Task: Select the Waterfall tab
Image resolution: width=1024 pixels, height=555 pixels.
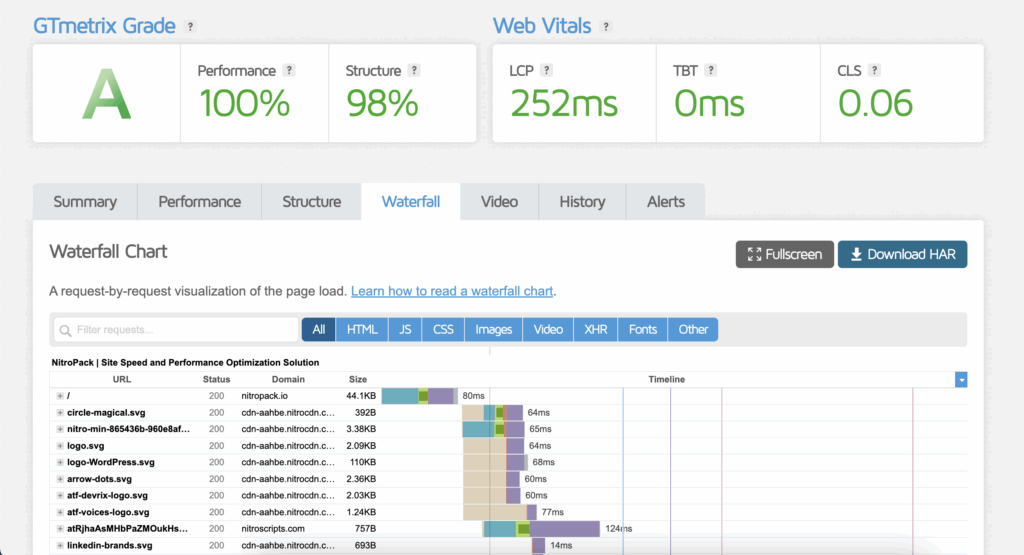Action: click(411, 202)
